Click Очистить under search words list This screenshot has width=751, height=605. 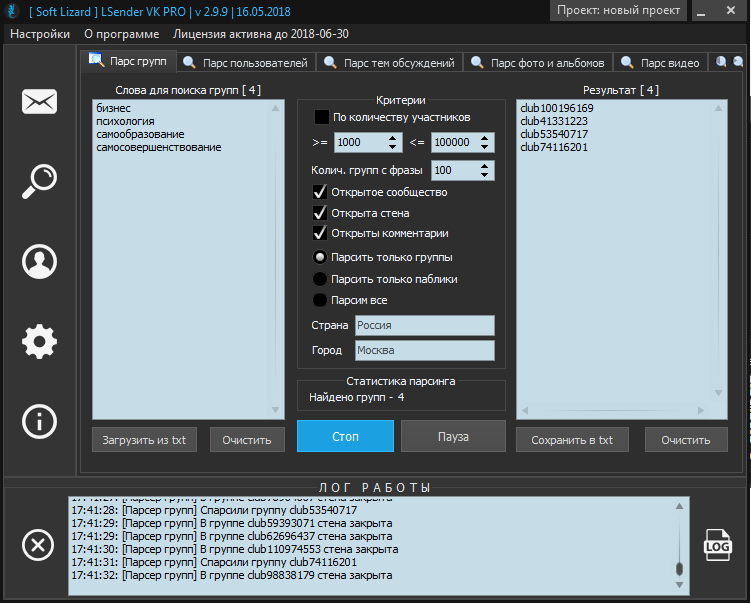247,440
